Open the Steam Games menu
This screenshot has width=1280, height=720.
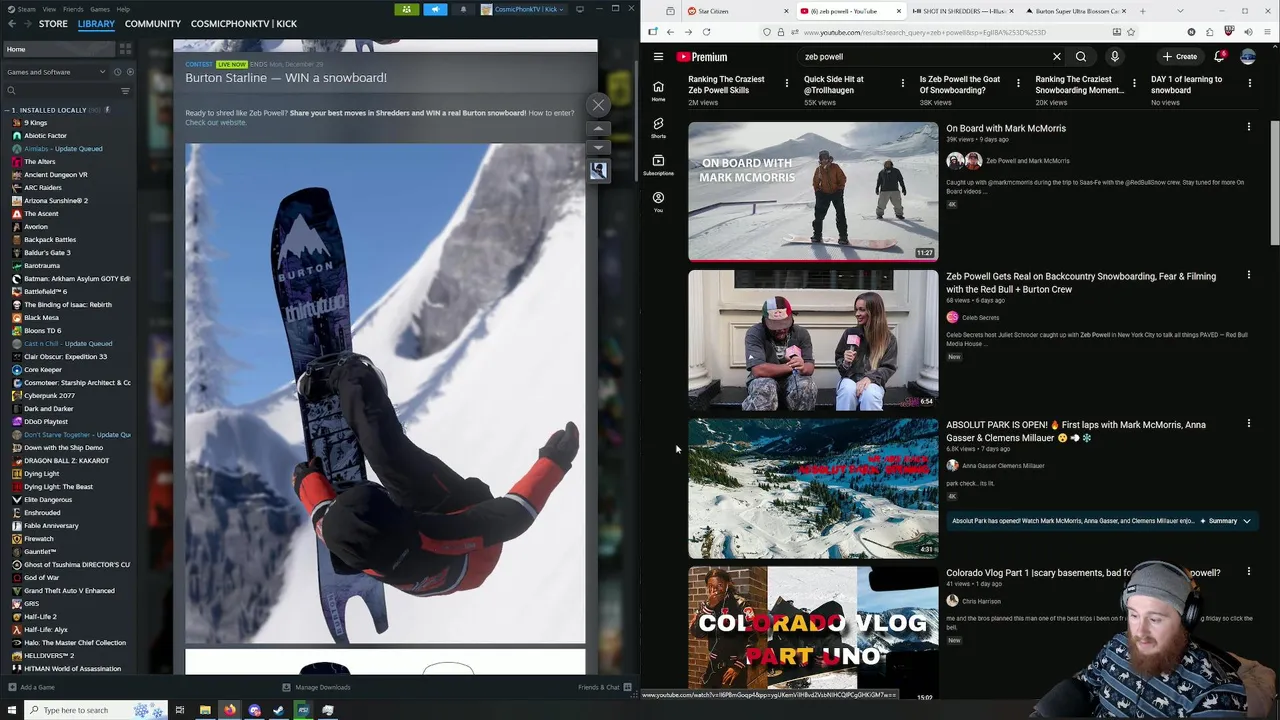(100, 9)
